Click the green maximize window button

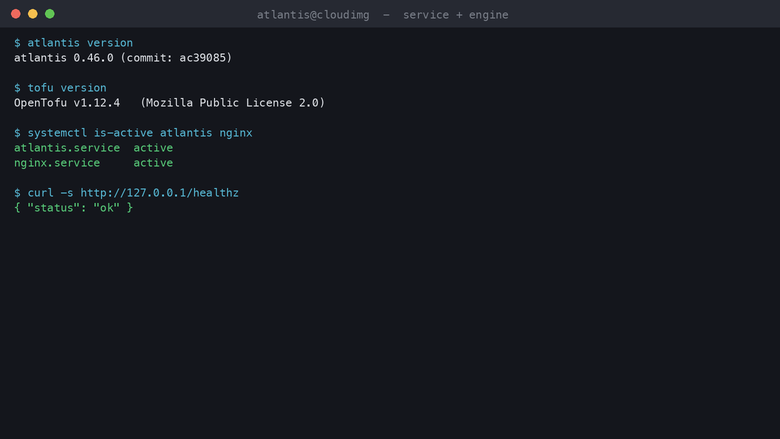click(50, 14)
